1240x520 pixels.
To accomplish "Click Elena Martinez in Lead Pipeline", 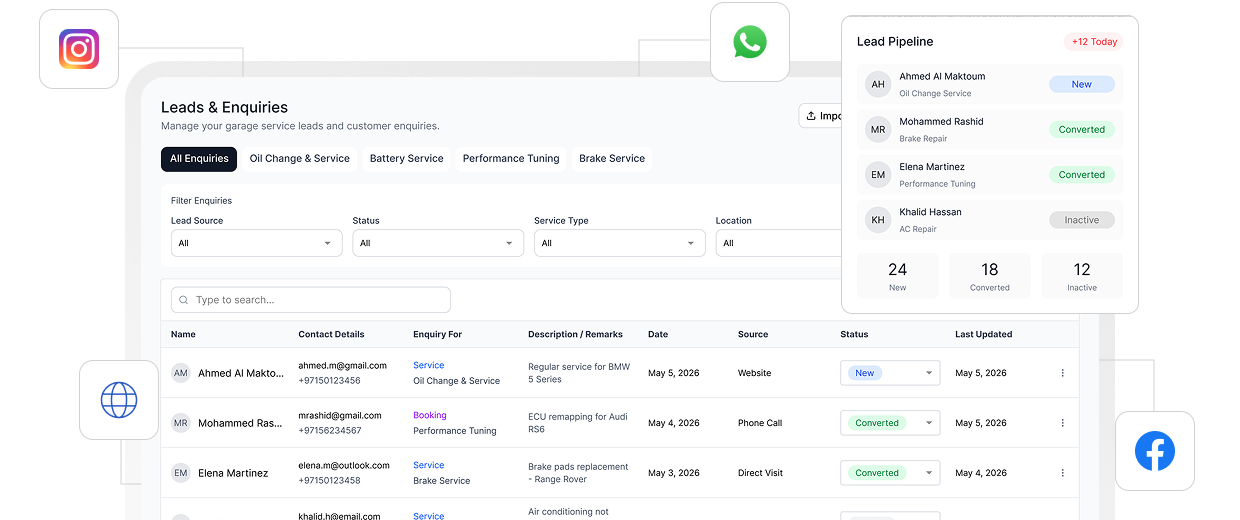I will pyautogui.click(x=932, y=167).
